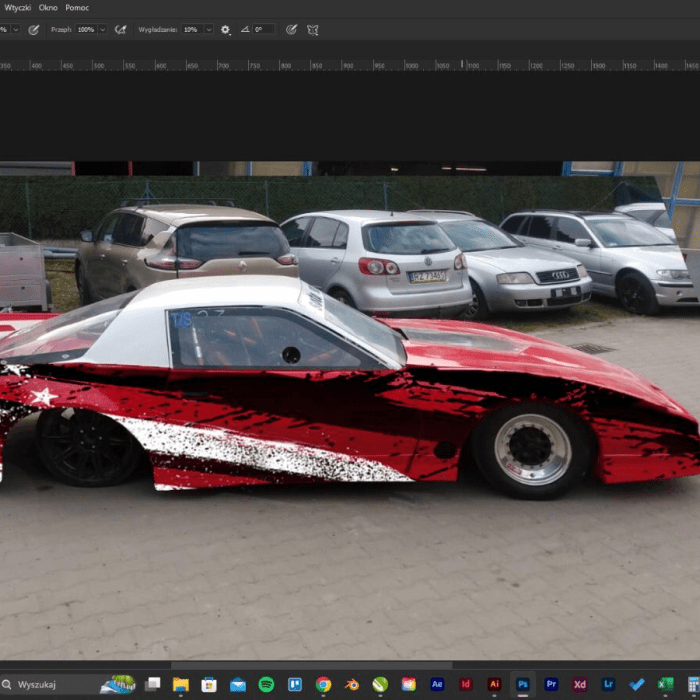Open the Wtyczki menu
Screen dimensions: 700x700
(x=17, y=7)
